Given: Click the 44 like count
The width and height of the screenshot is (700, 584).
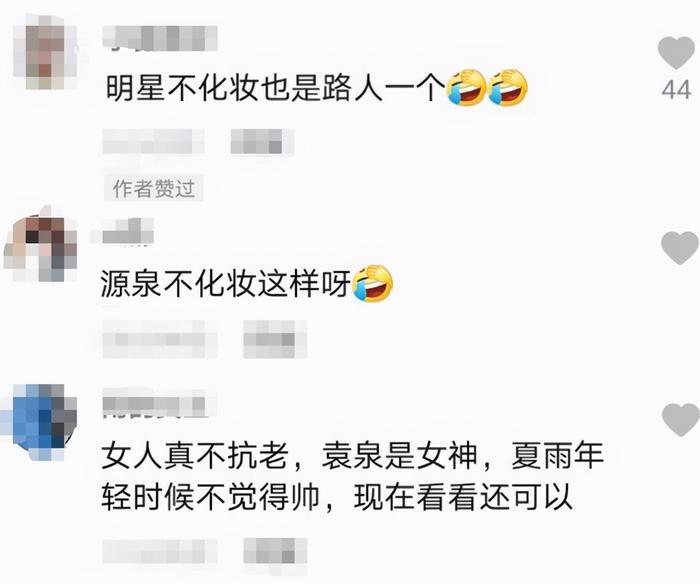Looking at the screenshot, I should [677, 90].
